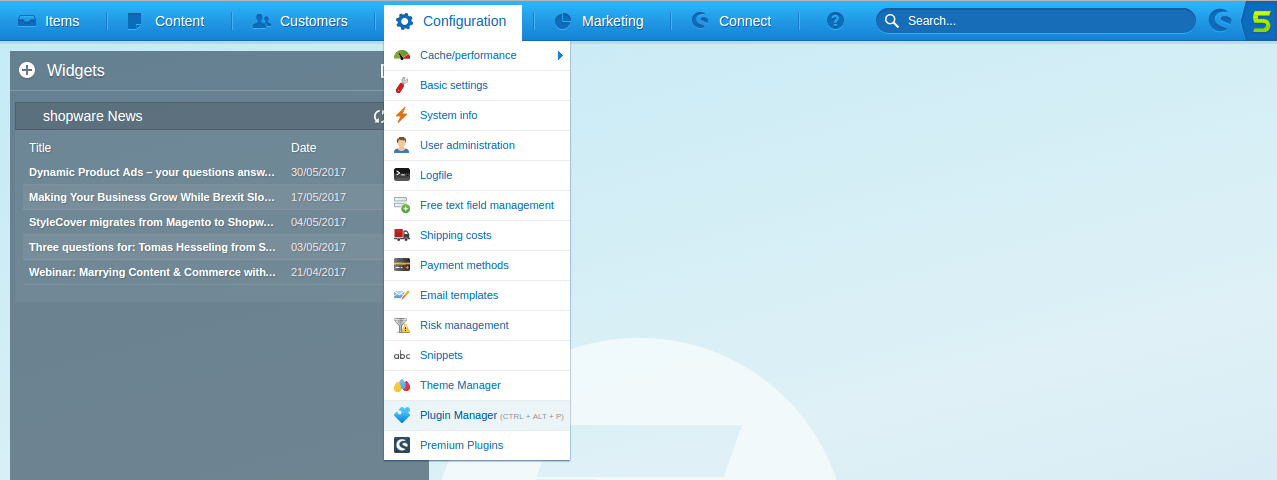Open the Customers menu

pos(301,20)
